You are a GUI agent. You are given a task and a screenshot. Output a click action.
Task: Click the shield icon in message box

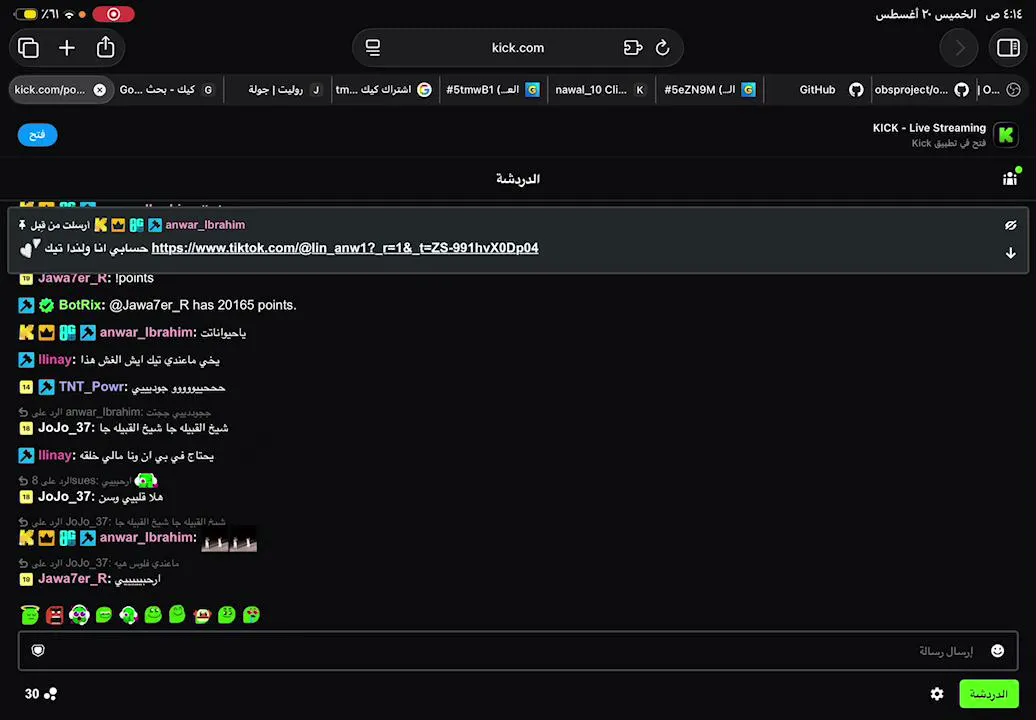[x=38, y=651]
